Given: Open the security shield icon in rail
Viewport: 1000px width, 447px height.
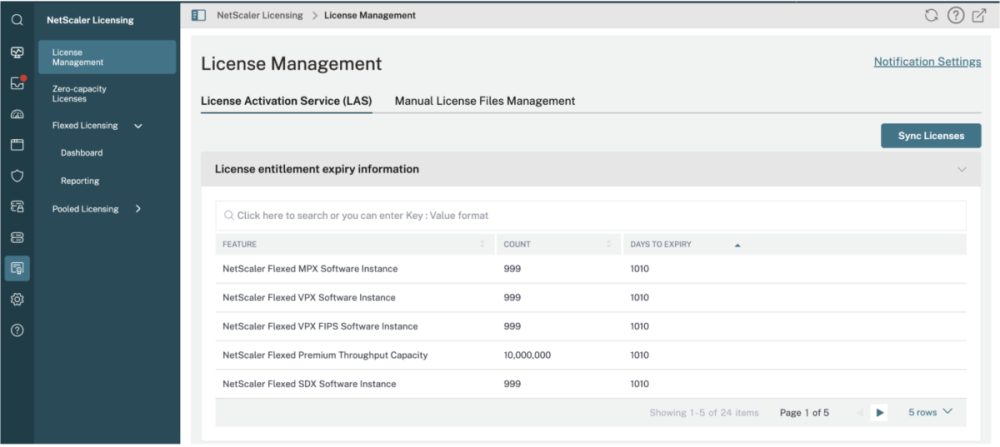Looking at the screenshot, I should (x=17, y=175).
